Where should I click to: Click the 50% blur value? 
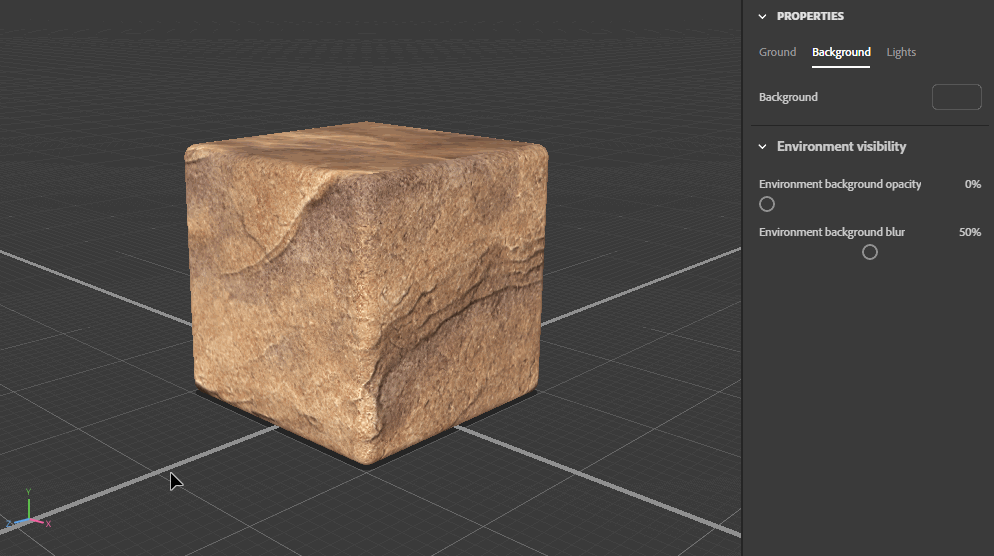tap(970, 232)
